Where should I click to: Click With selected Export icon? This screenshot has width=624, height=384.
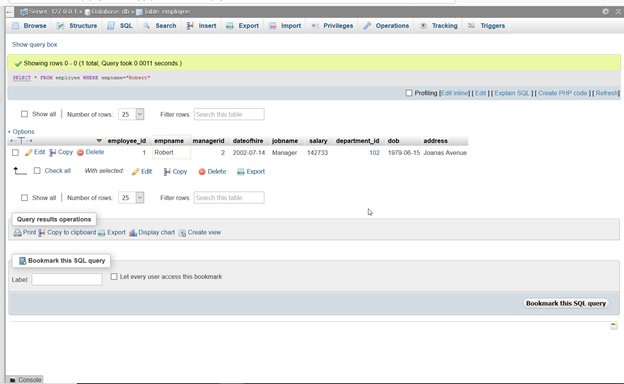240,172
